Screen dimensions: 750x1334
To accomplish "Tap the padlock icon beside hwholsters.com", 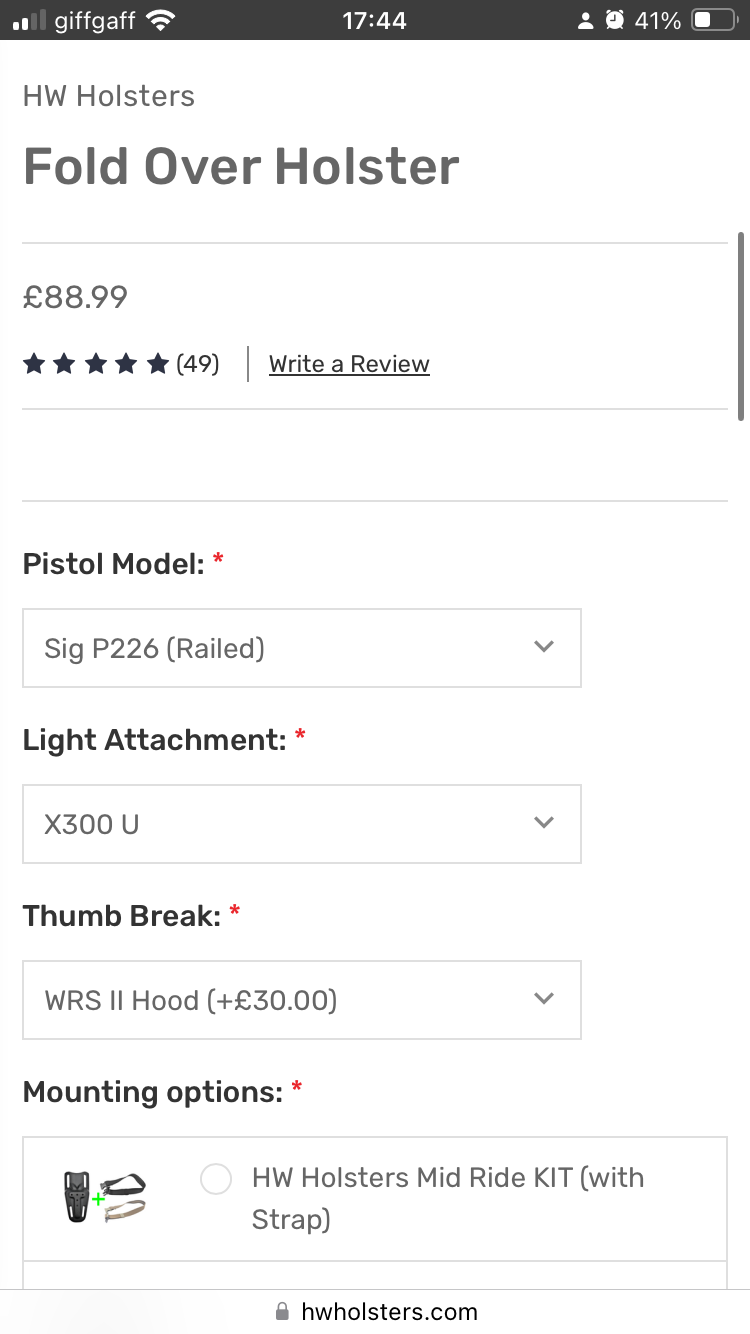I will click(282, 1311).
